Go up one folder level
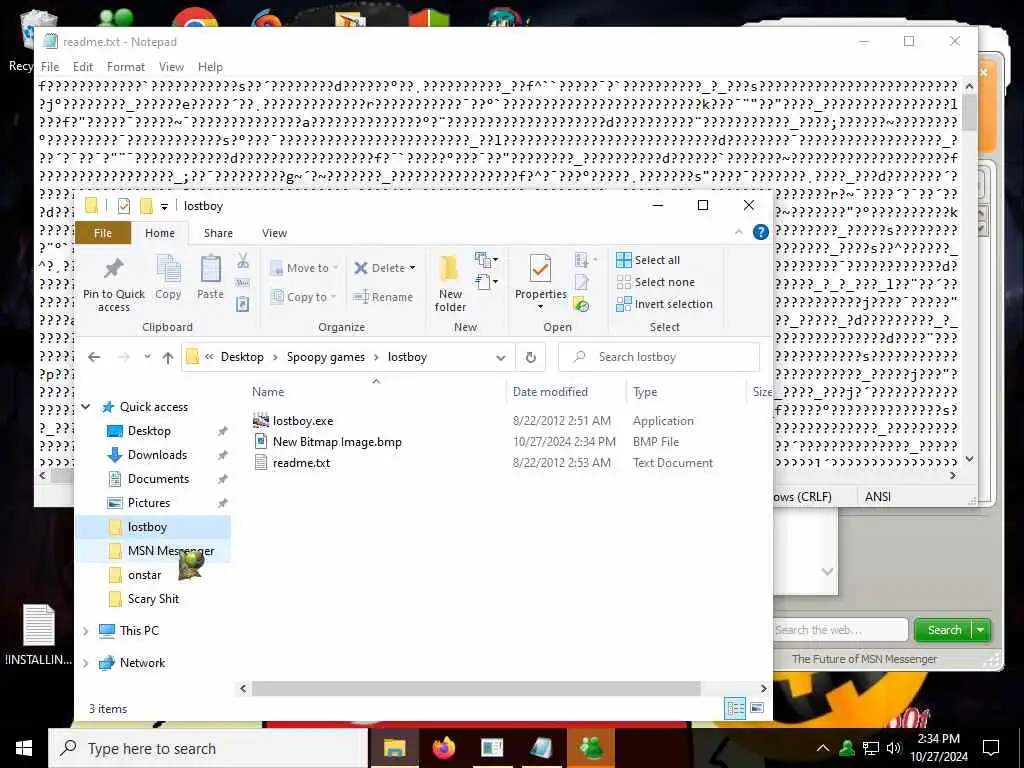The width and height of the screenshot is (1024, 768). click(168, 357)
